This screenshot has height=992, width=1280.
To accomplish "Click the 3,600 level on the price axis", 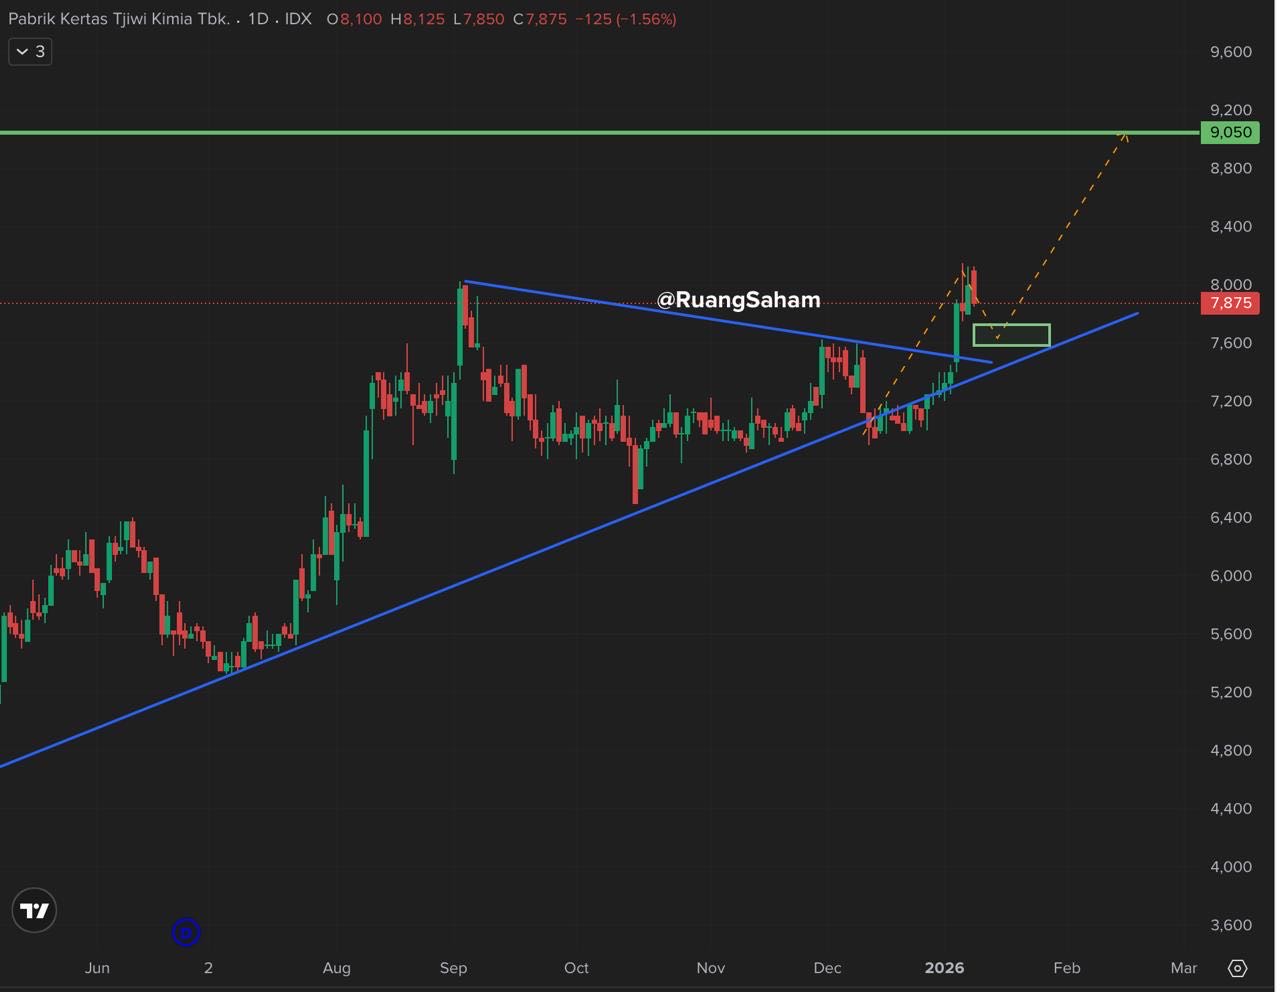I will (x=1231, y=925).
